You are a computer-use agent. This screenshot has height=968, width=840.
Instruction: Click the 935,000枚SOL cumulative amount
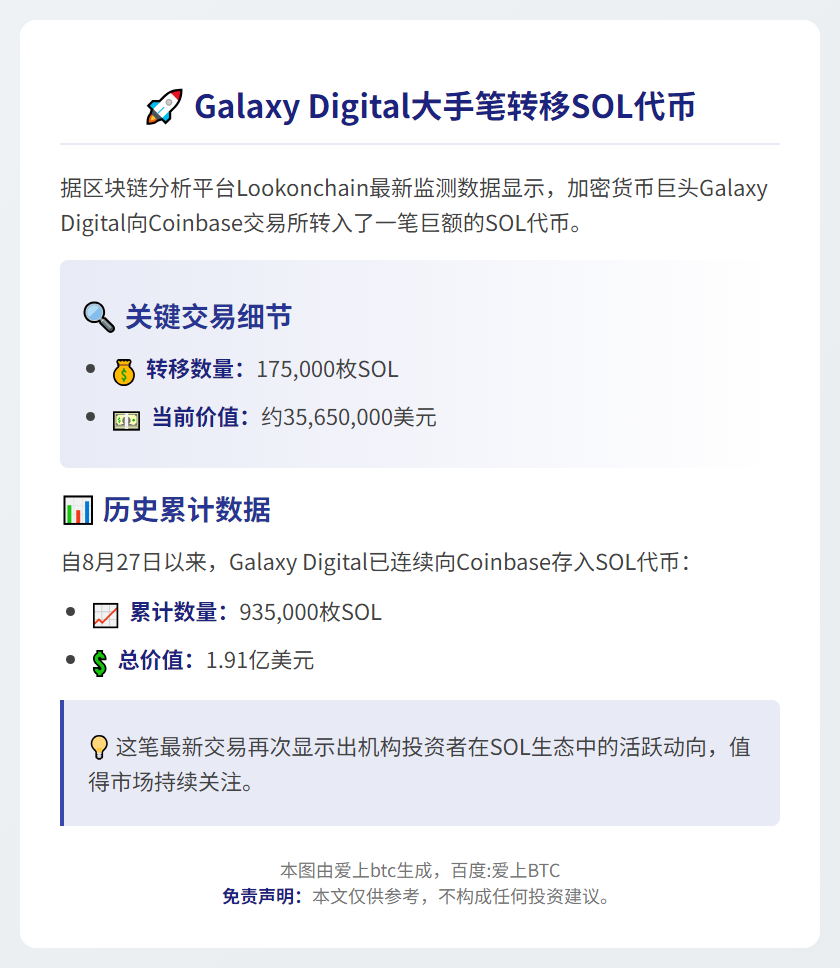click(x=310, y=613)
